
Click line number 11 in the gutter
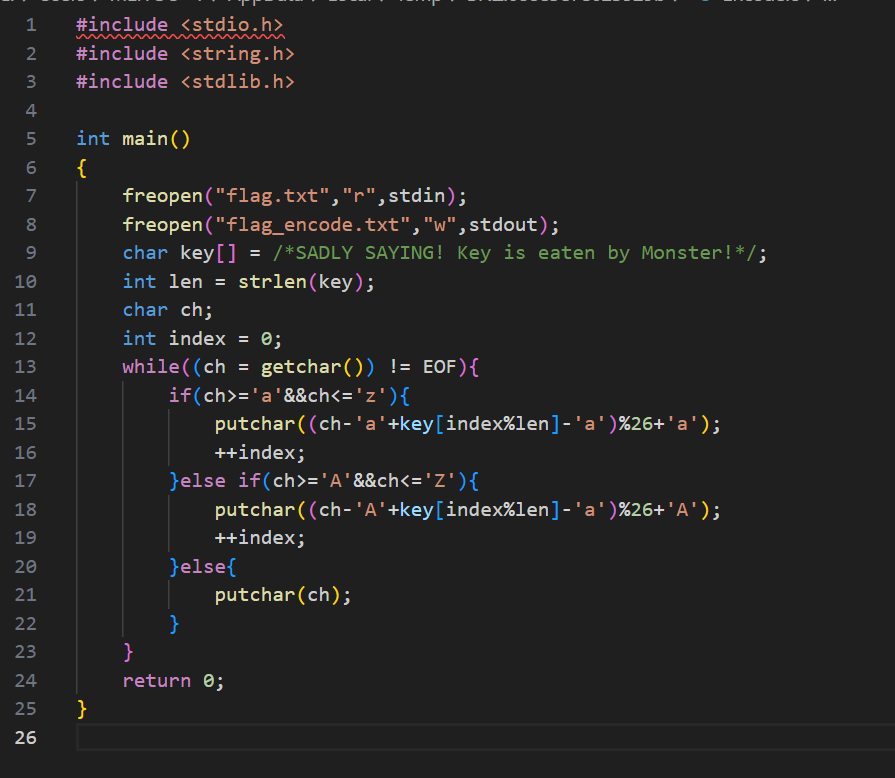pos(26,310)
